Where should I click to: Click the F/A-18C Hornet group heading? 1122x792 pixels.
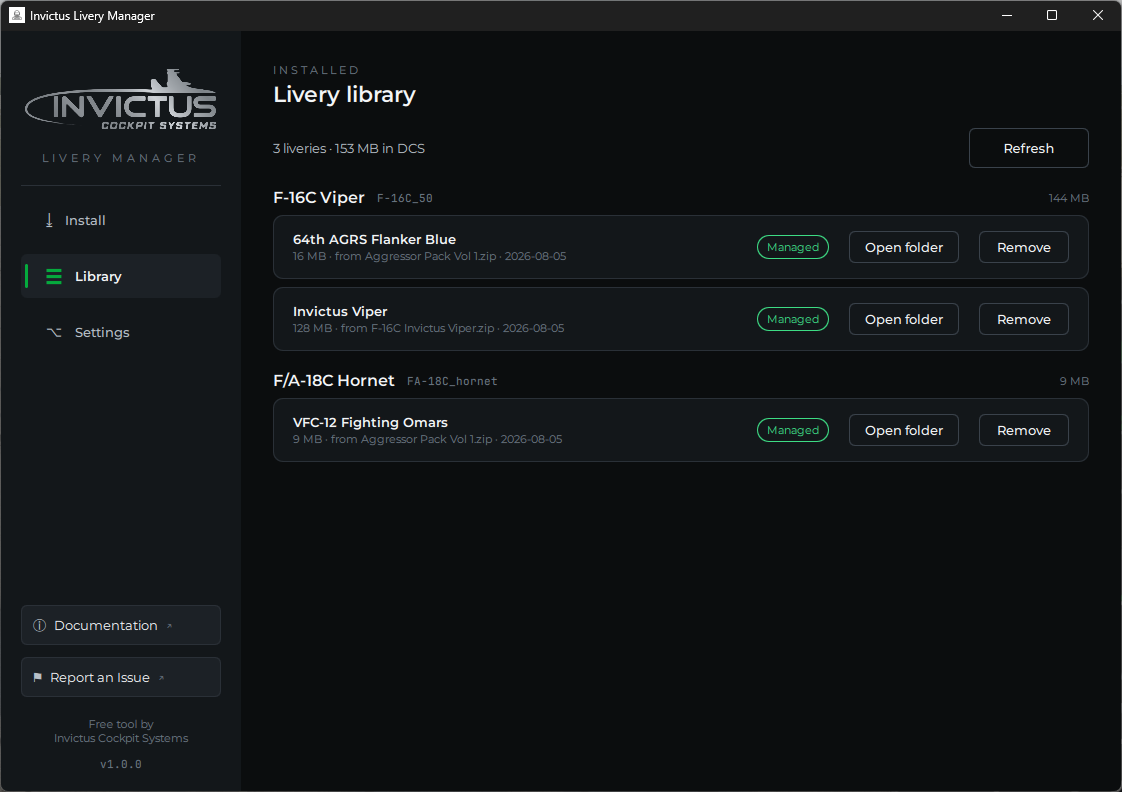(333, 381)
